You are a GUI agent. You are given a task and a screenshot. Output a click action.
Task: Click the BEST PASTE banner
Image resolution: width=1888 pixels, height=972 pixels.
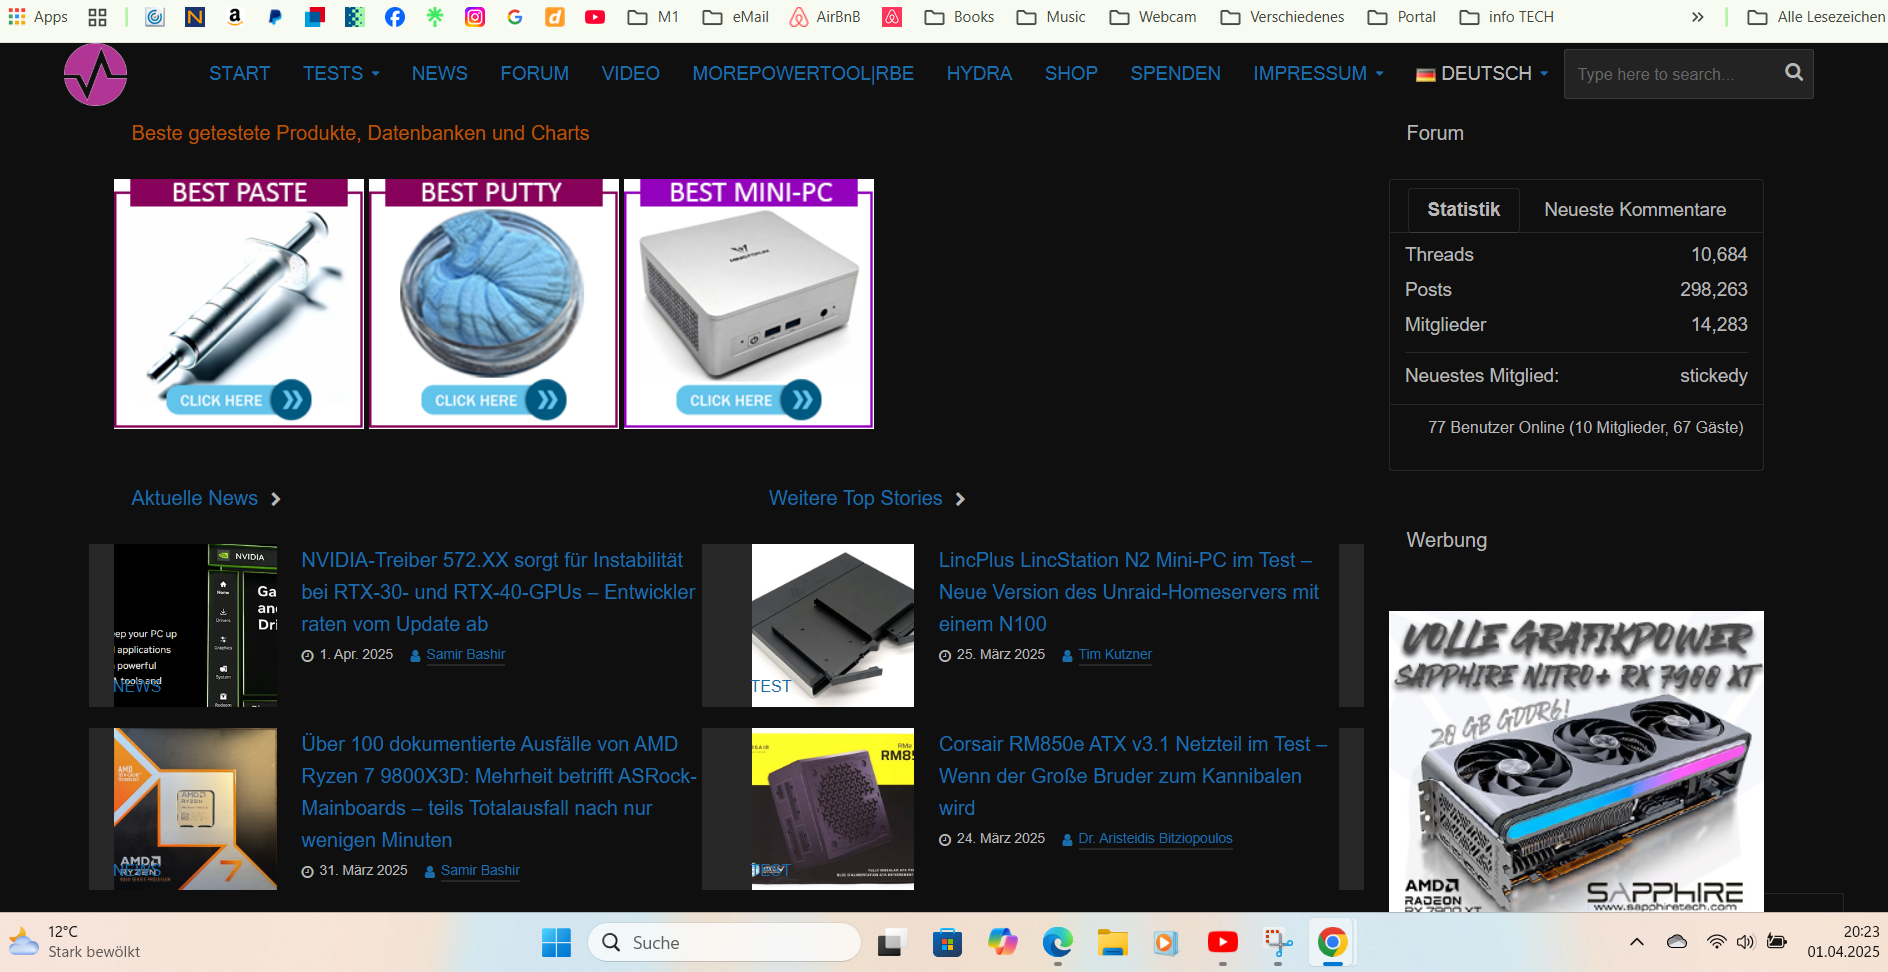[239, 304]
